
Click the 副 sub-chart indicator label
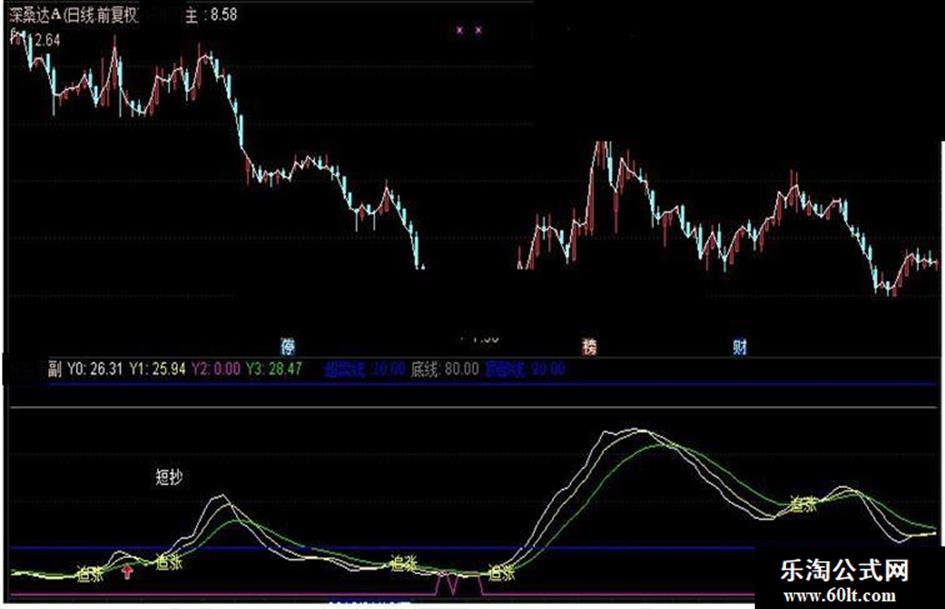55,368
